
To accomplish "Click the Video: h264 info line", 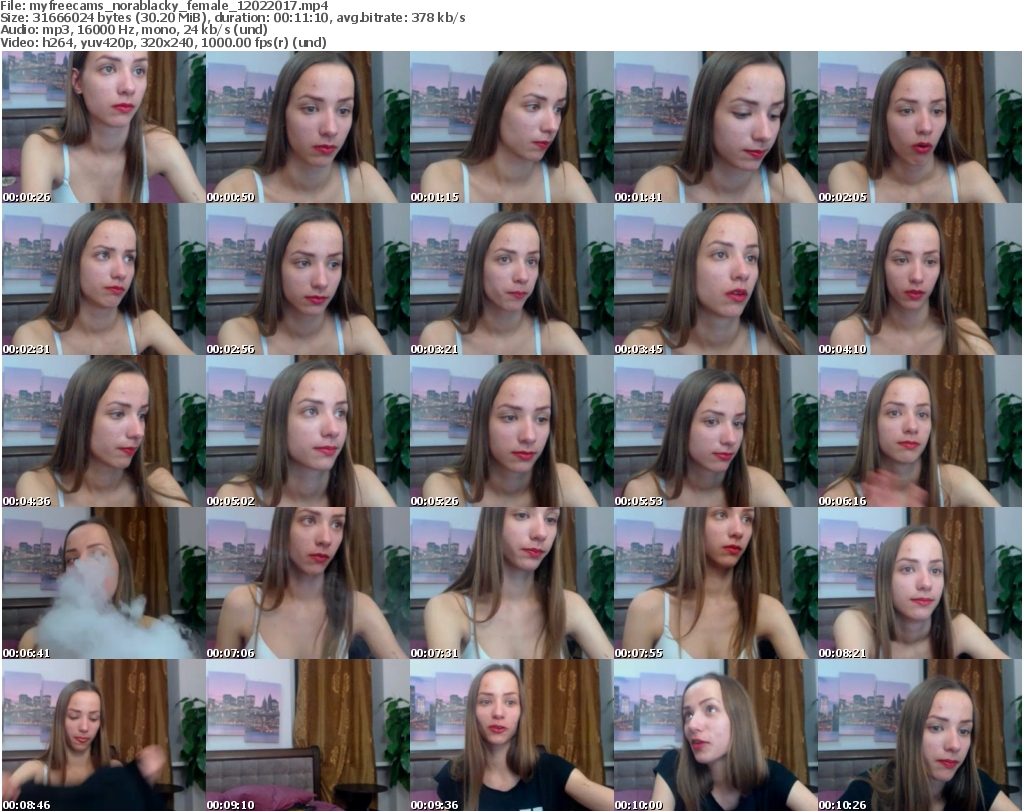I will click(163, 42).
